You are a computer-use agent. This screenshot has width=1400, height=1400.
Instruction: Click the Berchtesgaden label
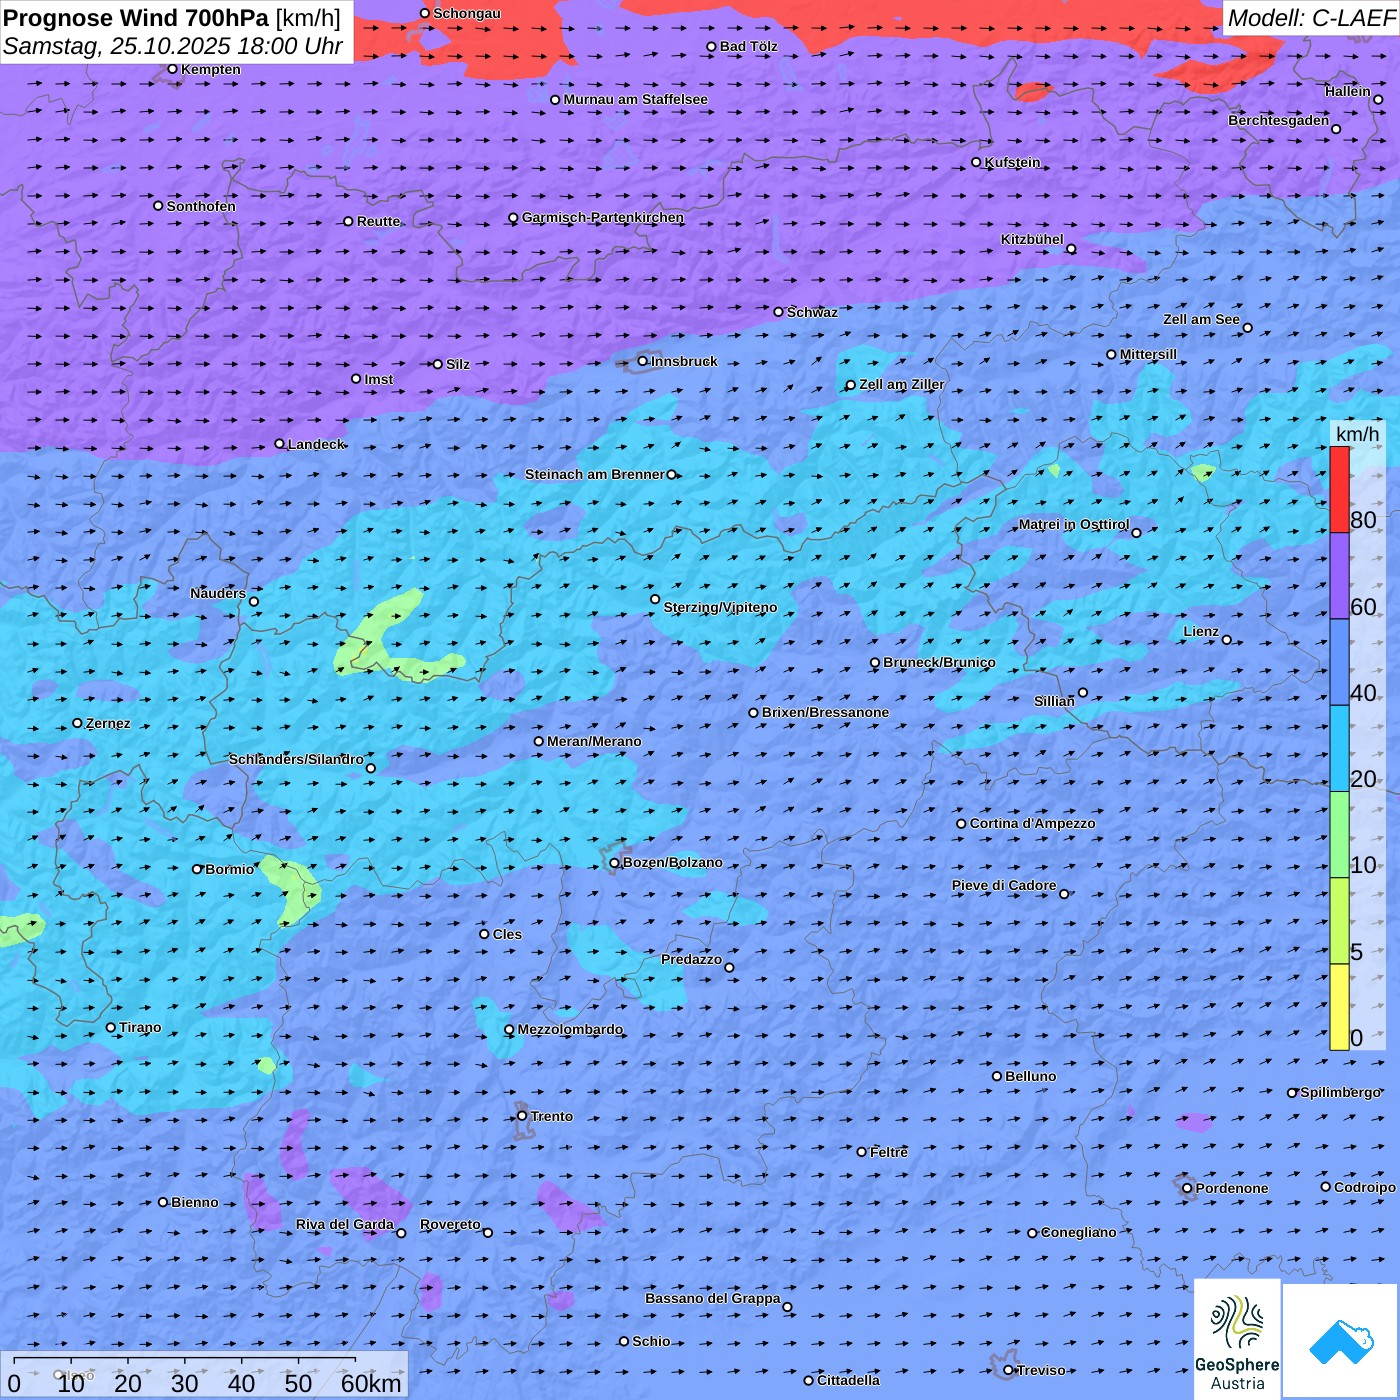(x=1278, y=120)
